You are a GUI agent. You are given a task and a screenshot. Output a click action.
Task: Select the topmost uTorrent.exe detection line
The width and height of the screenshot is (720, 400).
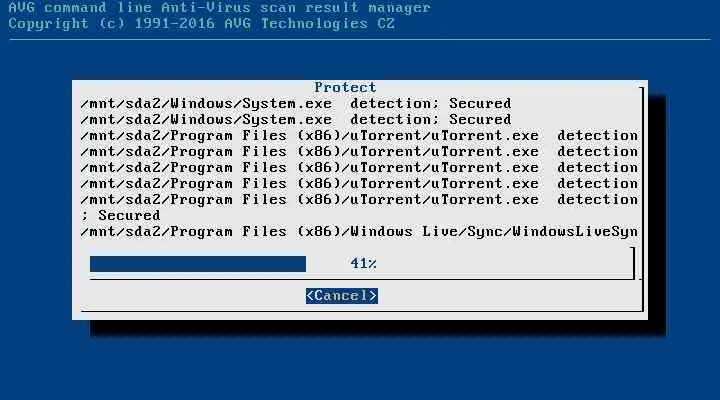pos(359,135)
